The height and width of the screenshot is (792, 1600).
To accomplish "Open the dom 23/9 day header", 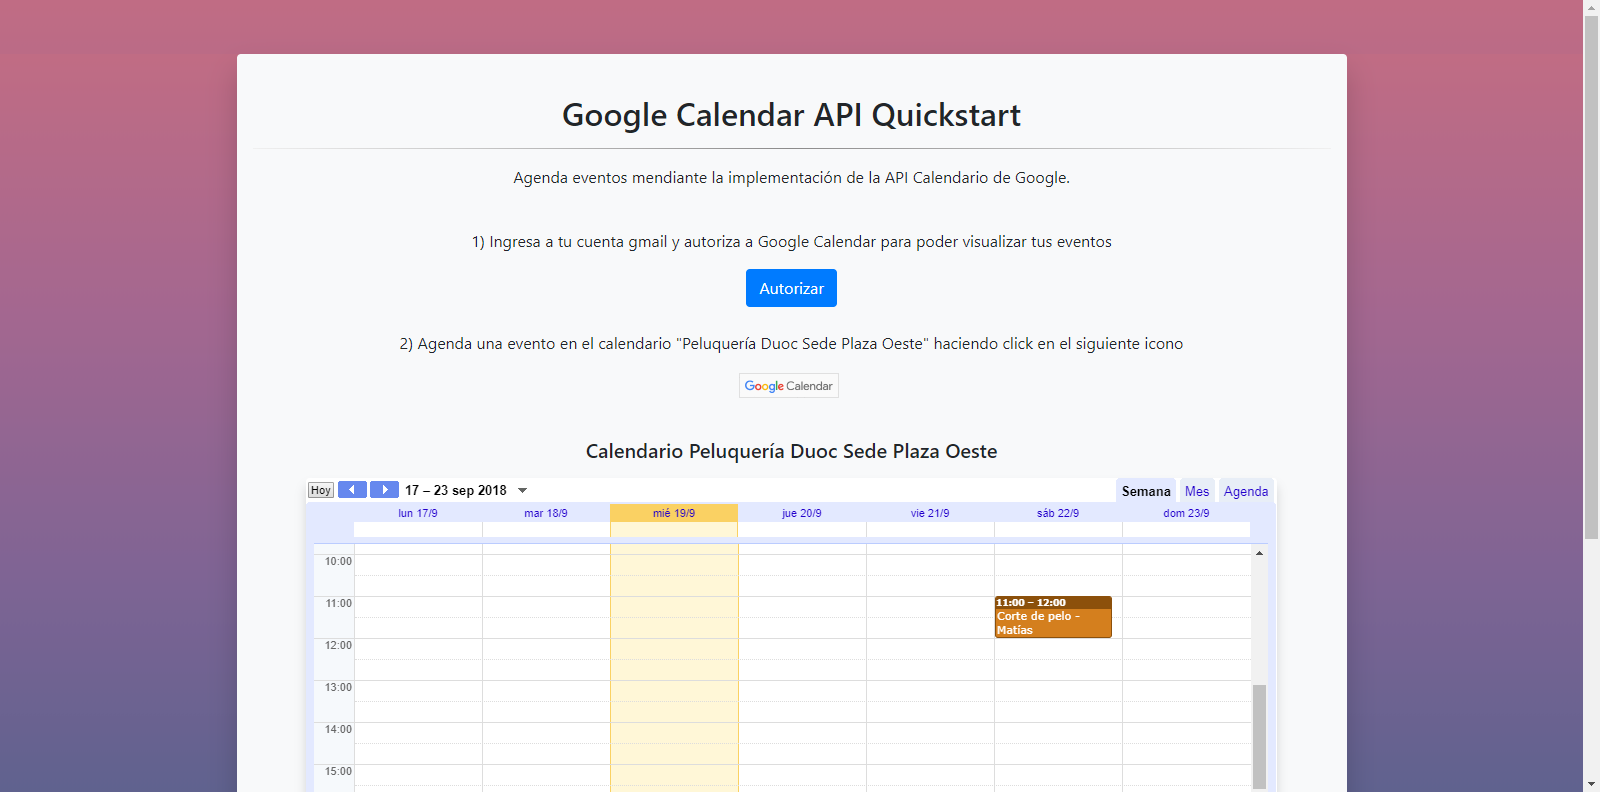I will click(1186, 513).
